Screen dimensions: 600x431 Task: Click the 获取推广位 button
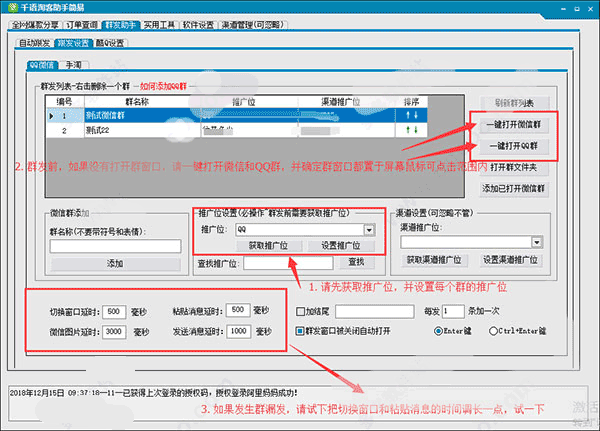(x=269, y=246)
